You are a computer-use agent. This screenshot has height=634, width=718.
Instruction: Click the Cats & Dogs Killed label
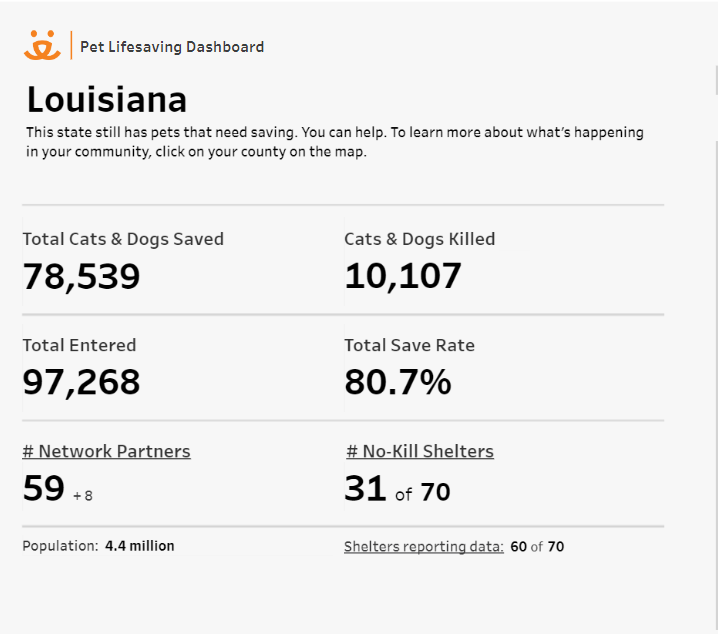tap(420, 239)
